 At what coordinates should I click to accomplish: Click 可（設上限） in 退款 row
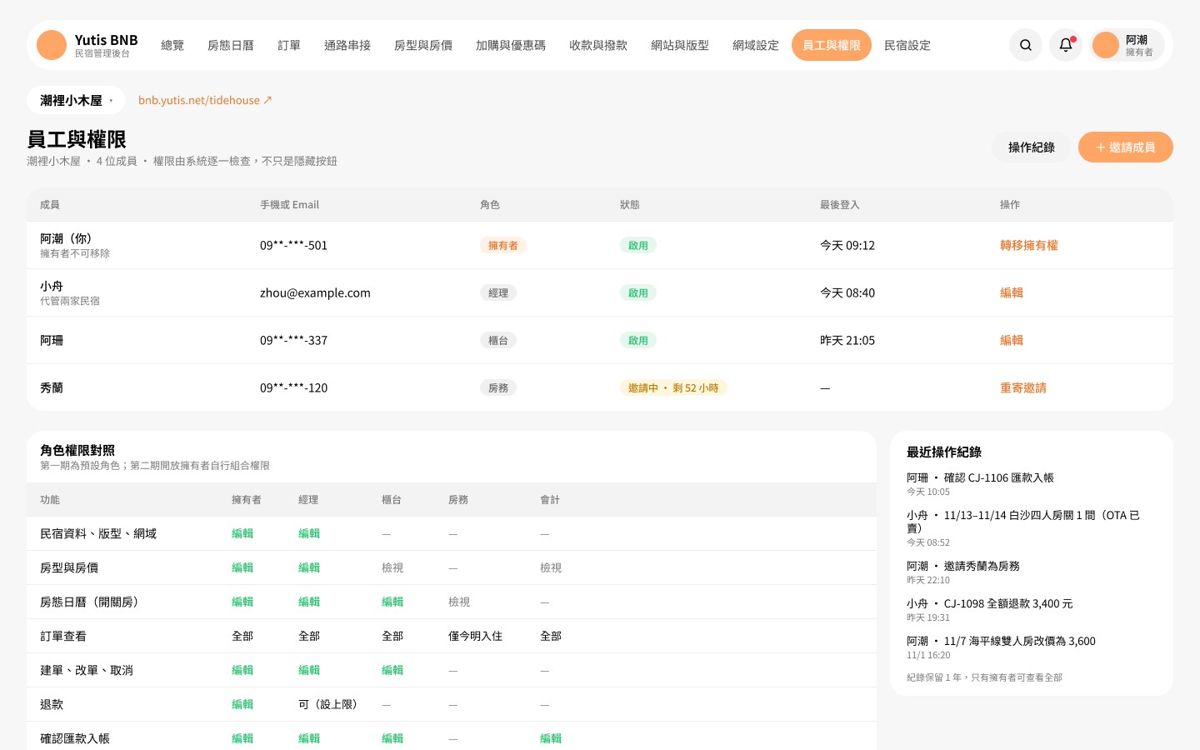(327, 704)
